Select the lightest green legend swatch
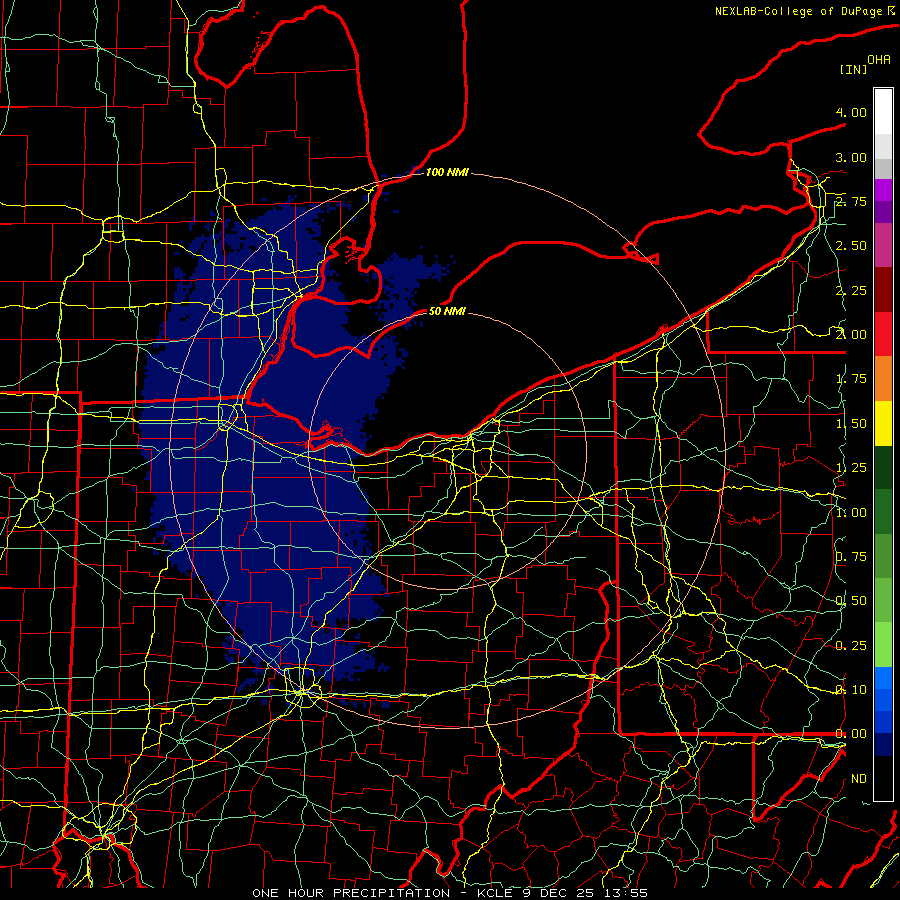900x900 pixels. [x=883, y=645]
